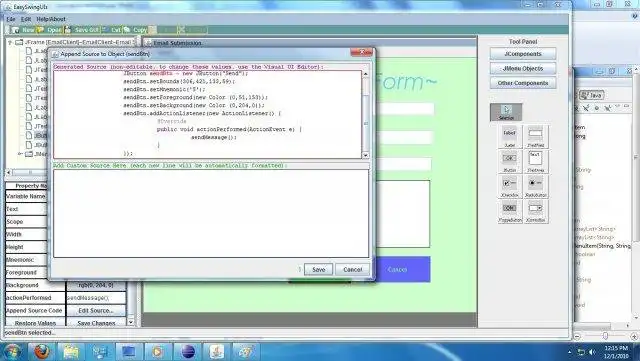Pick the JTextArea component tool

click(536, 162)
